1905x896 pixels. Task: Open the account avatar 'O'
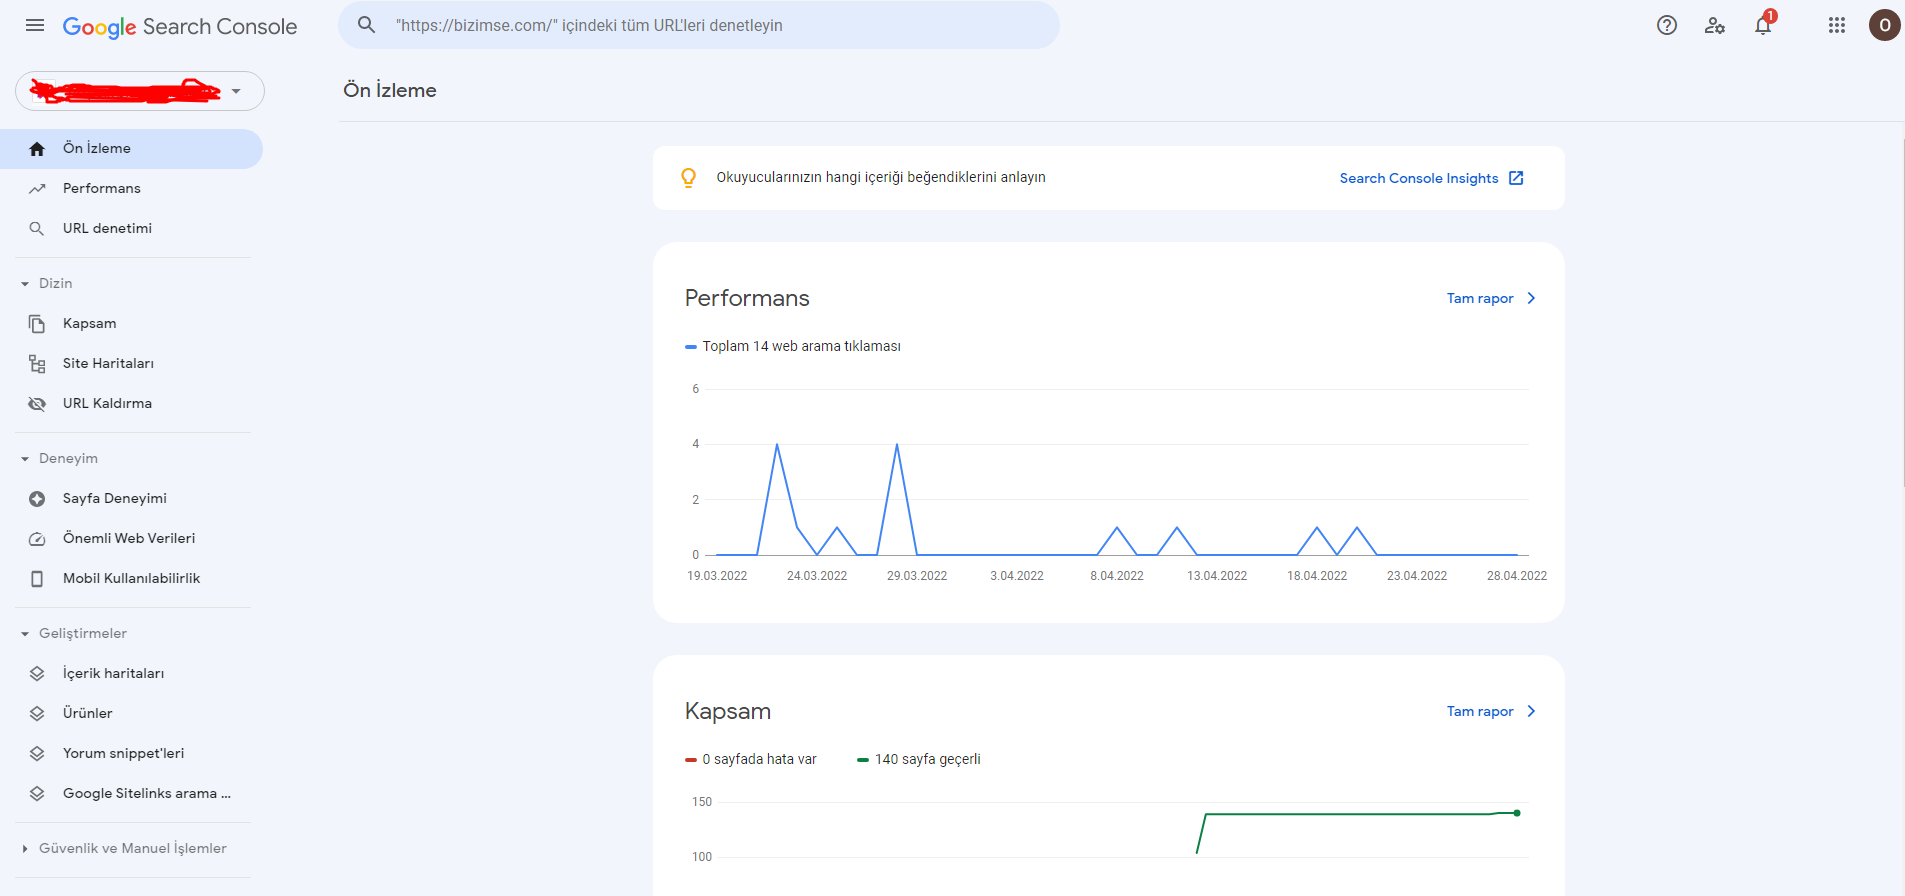[x=1885, y=25]
